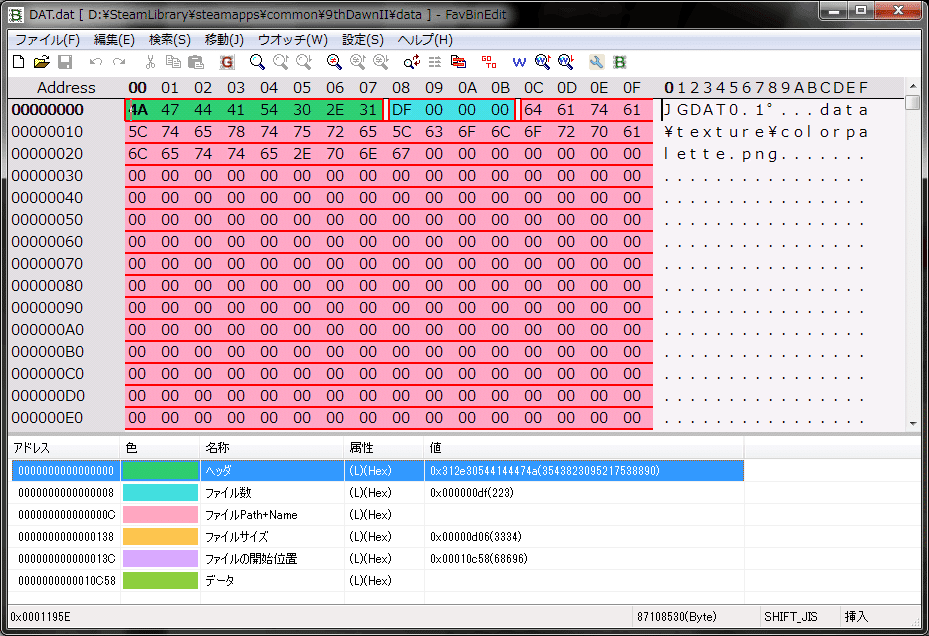Screen dimensions: 929x636
Task: Click the アドレス column header
Action: click(x=65, y=448)
